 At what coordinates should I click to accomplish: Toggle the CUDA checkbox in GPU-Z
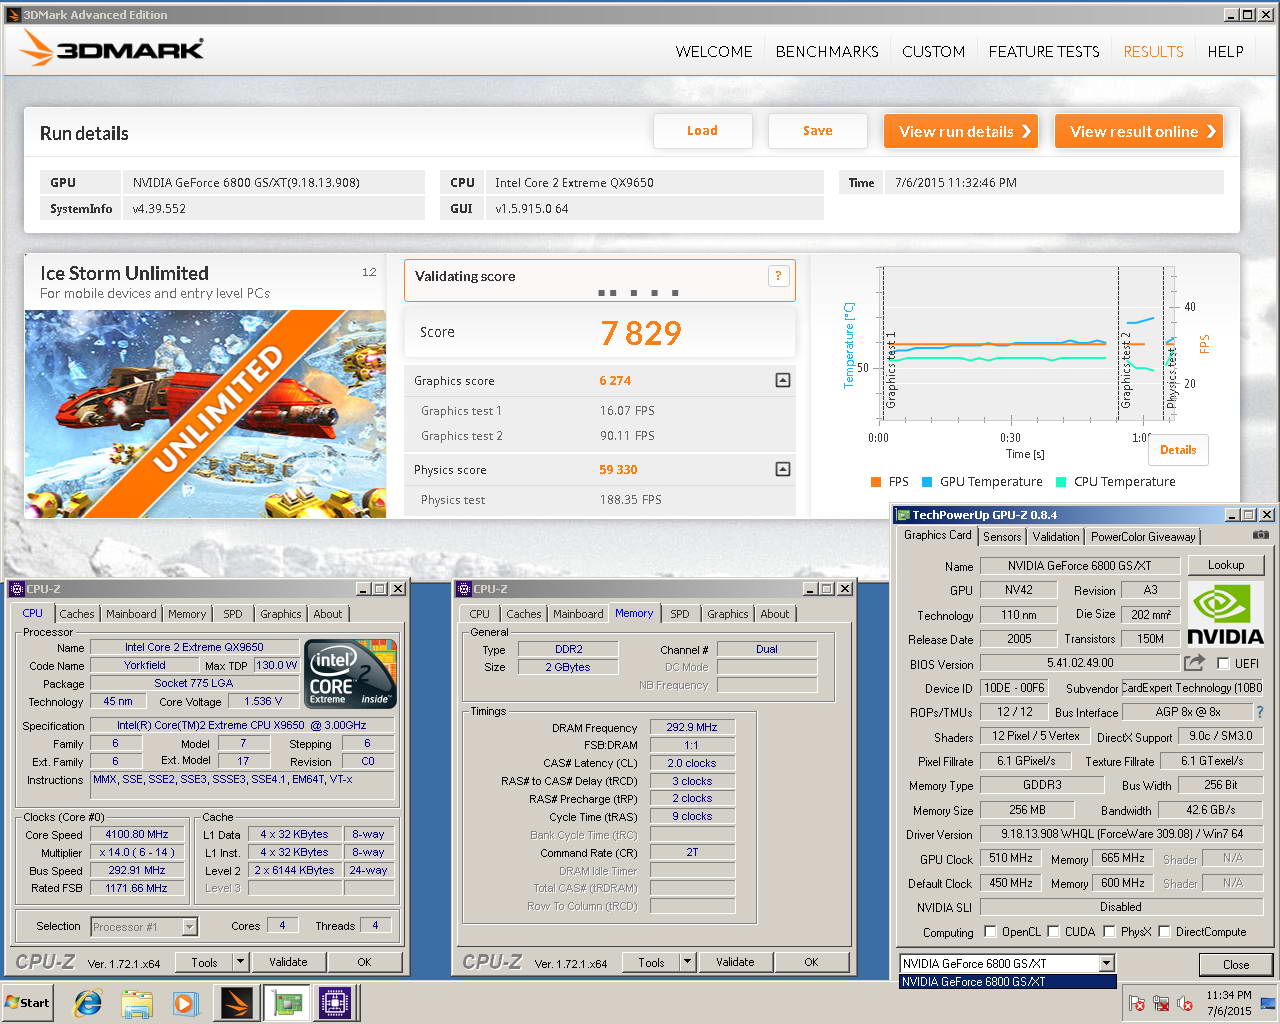(1053, 931)
